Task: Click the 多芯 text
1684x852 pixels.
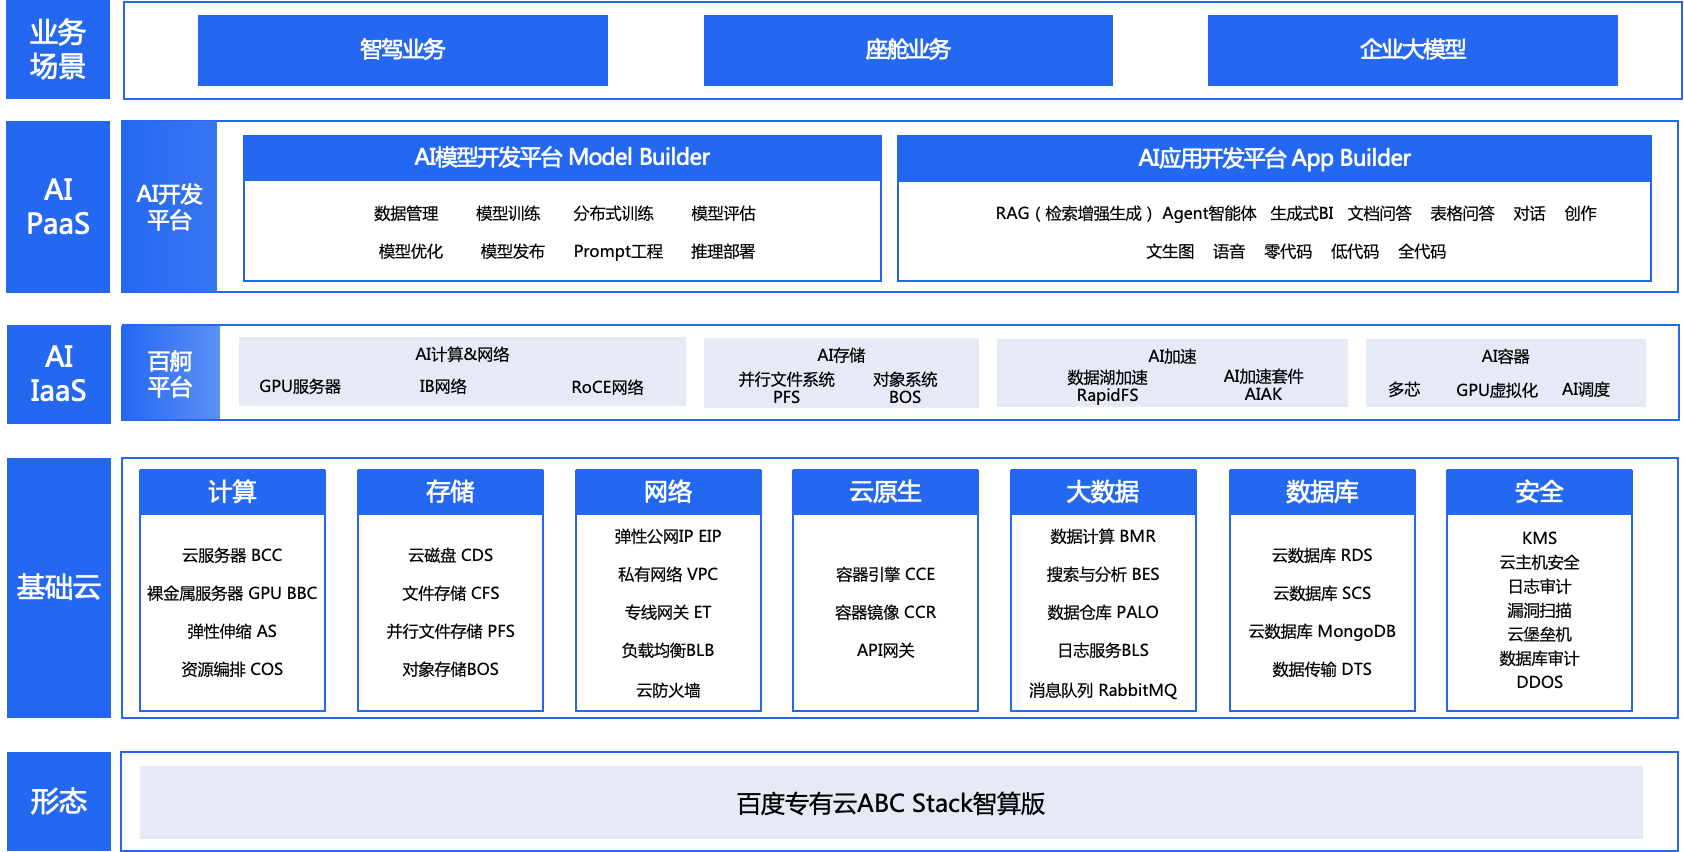Action: (x=1404, y=390)
